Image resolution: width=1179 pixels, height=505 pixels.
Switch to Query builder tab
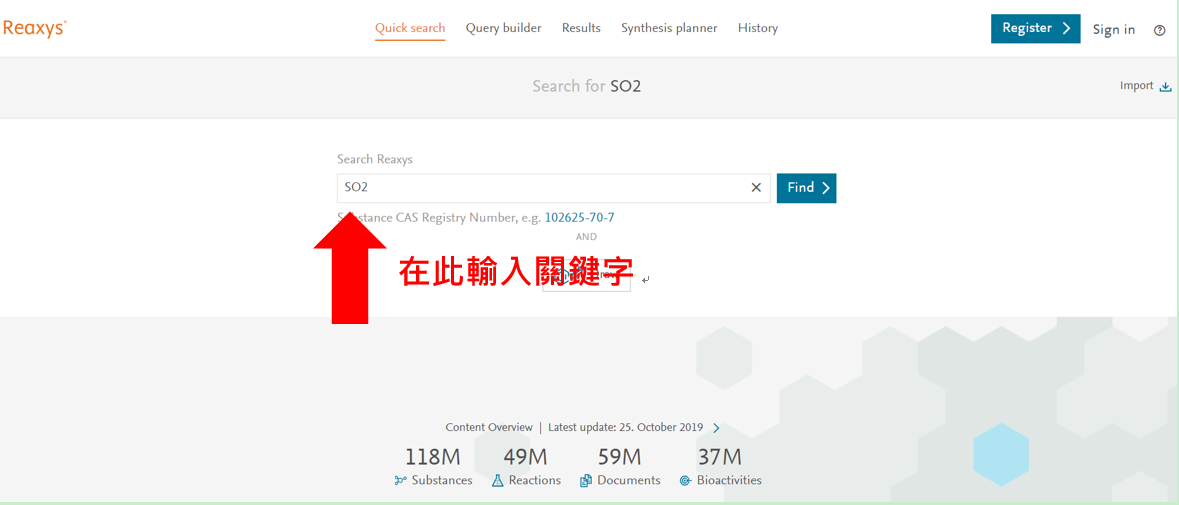[x=503, y=29]
